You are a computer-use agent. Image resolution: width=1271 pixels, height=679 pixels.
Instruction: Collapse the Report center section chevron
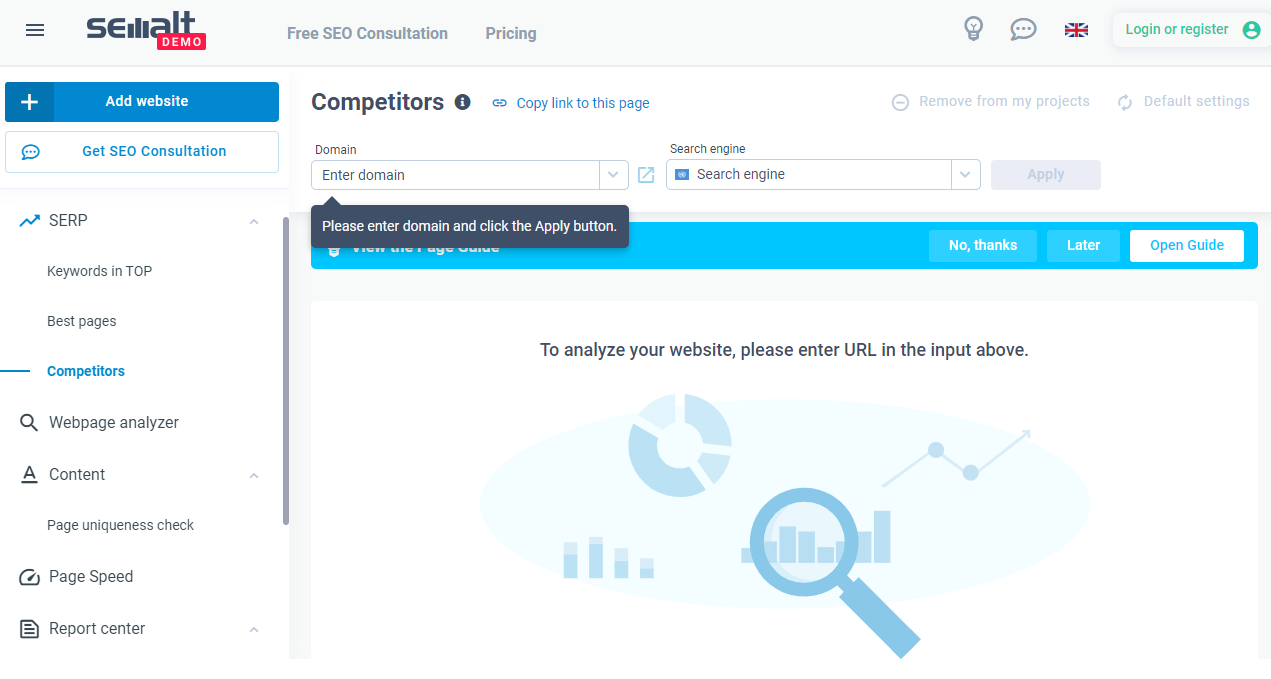pos(254,629)
